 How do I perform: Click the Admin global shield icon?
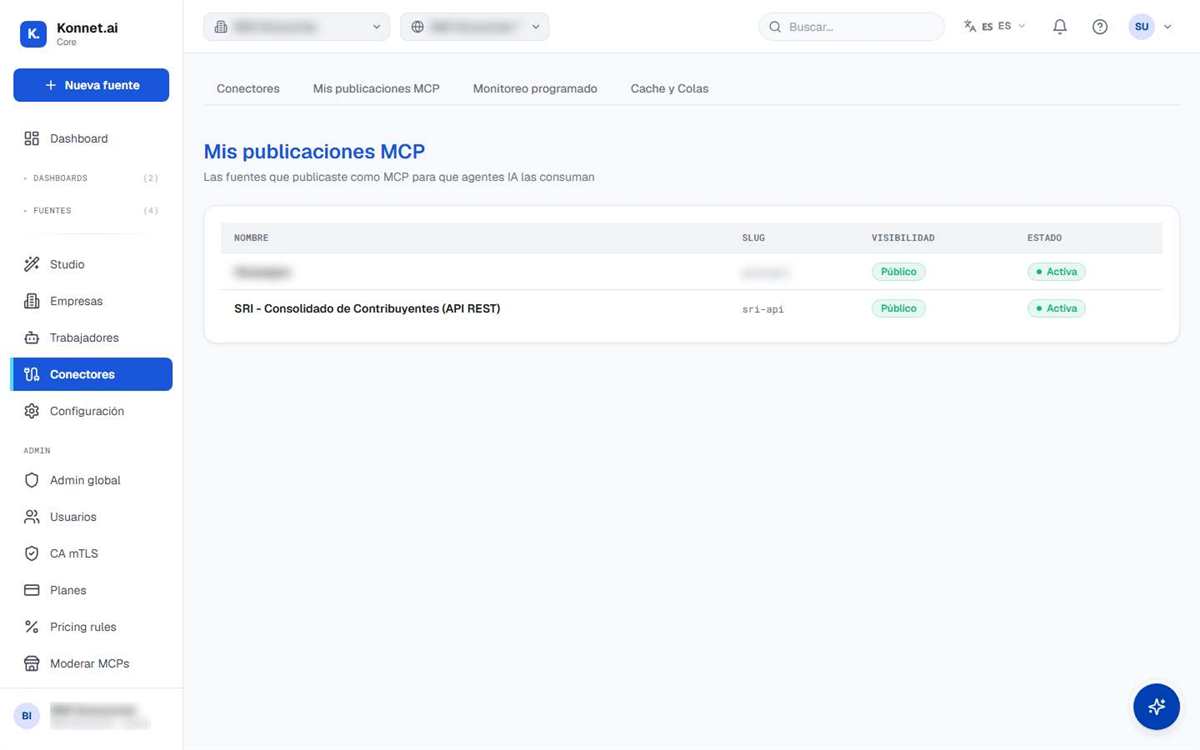31,480
